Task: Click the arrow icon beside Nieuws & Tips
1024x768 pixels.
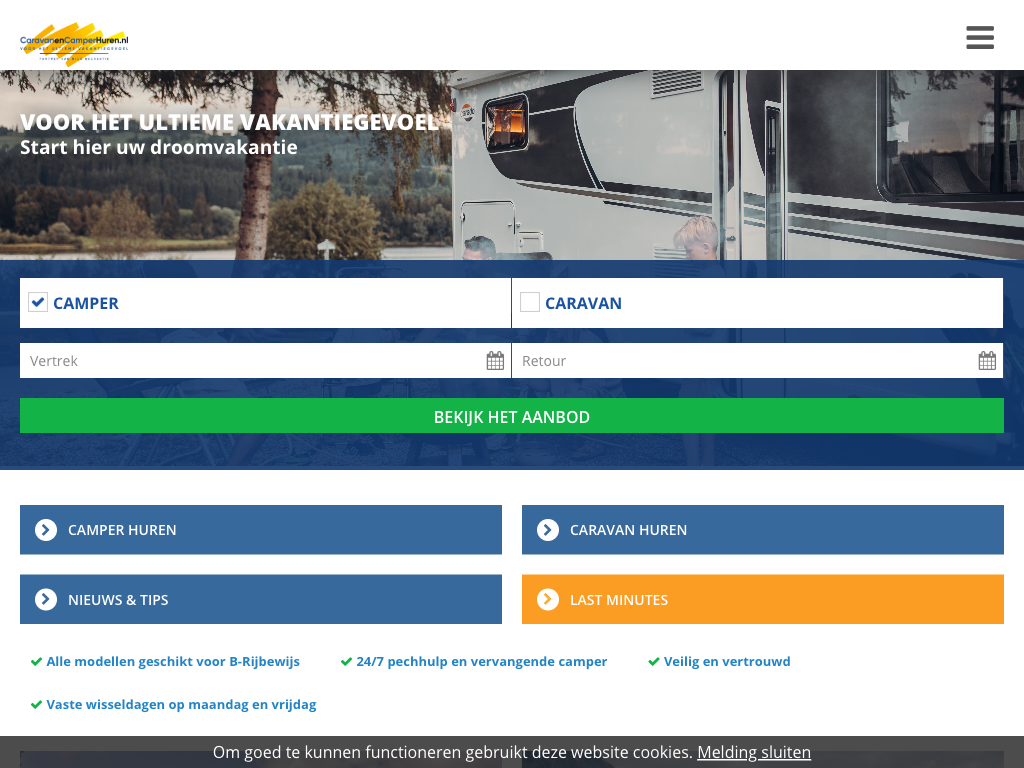Action: tap(46, 599)
